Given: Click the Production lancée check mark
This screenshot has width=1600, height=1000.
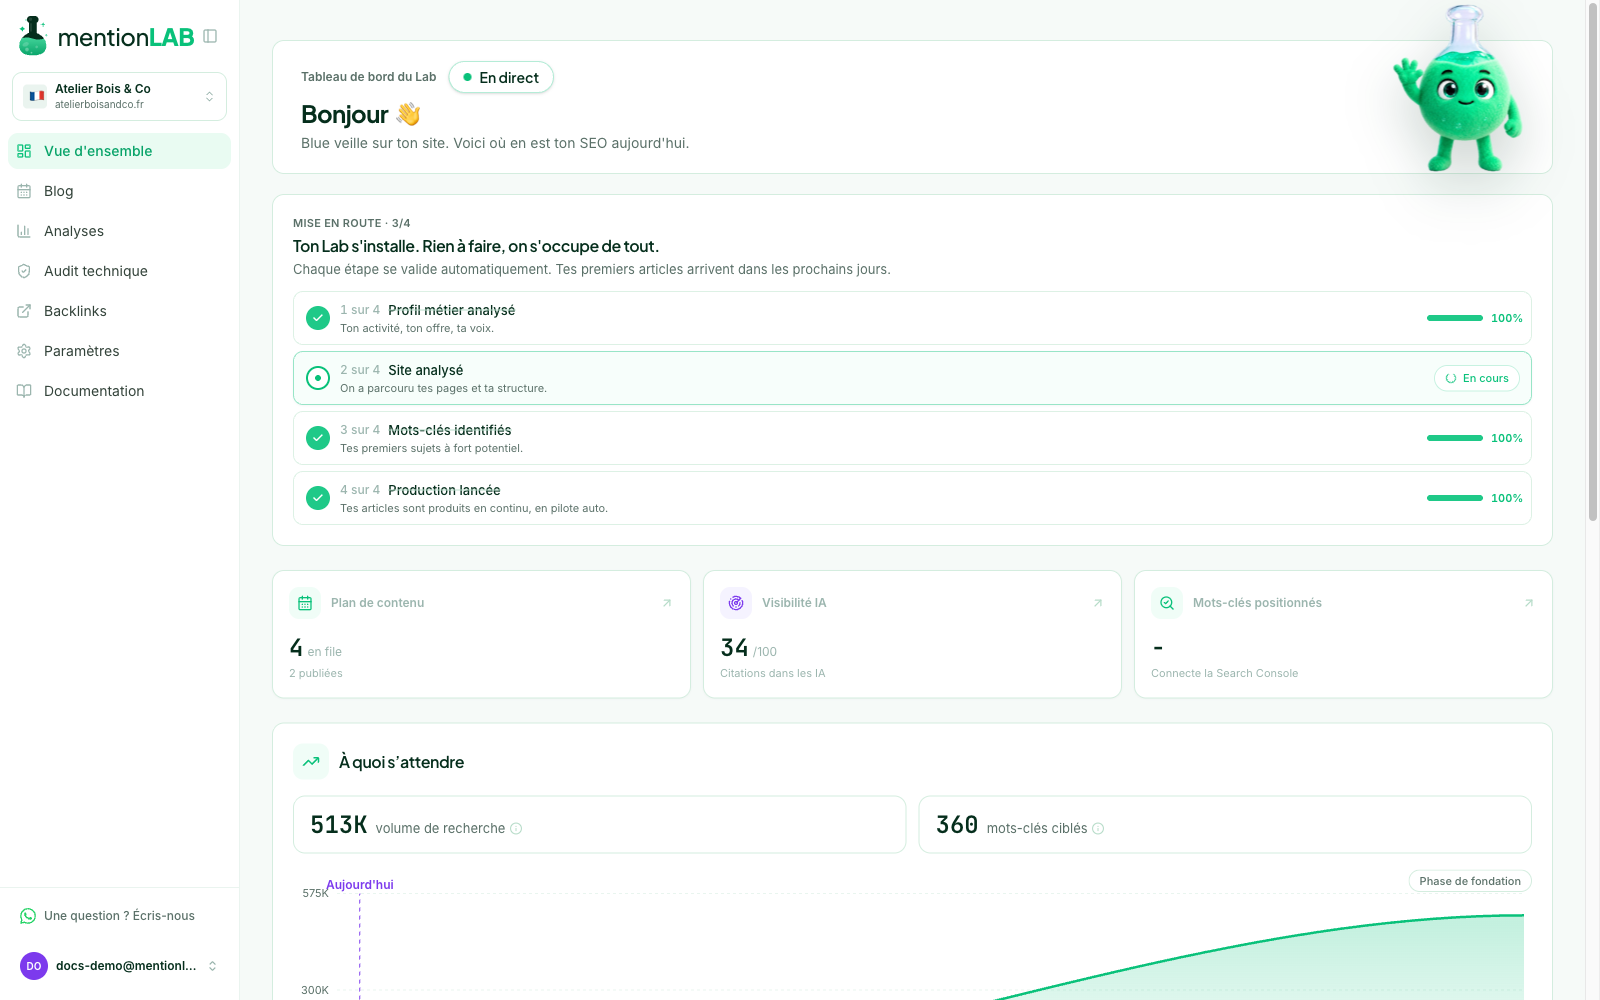Looking at the screenshot, I should tap(318, 498).
